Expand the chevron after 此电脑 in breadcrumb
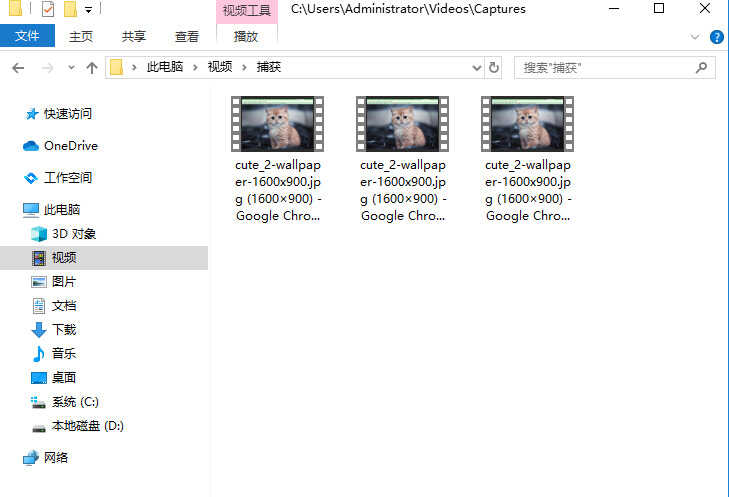729x497 pixels. [x=195, y=68]
